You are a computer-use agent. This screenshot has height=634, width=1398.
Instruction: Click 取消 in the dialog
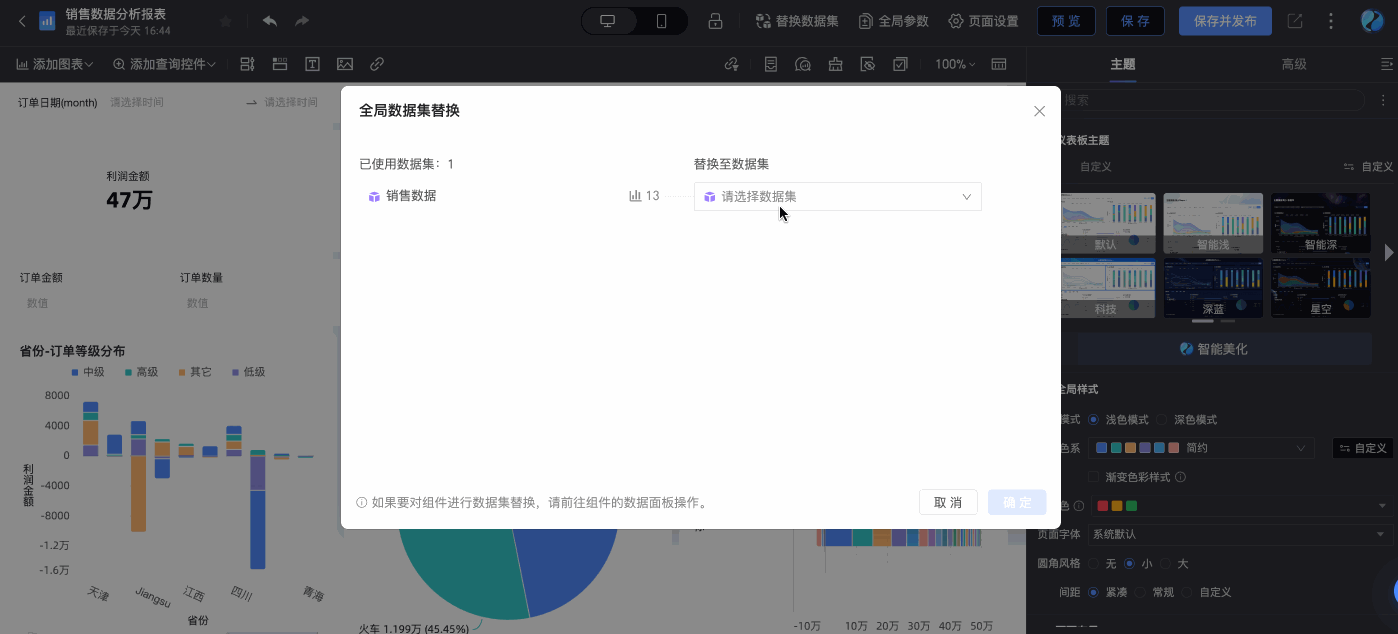click(x=948, y=502)
